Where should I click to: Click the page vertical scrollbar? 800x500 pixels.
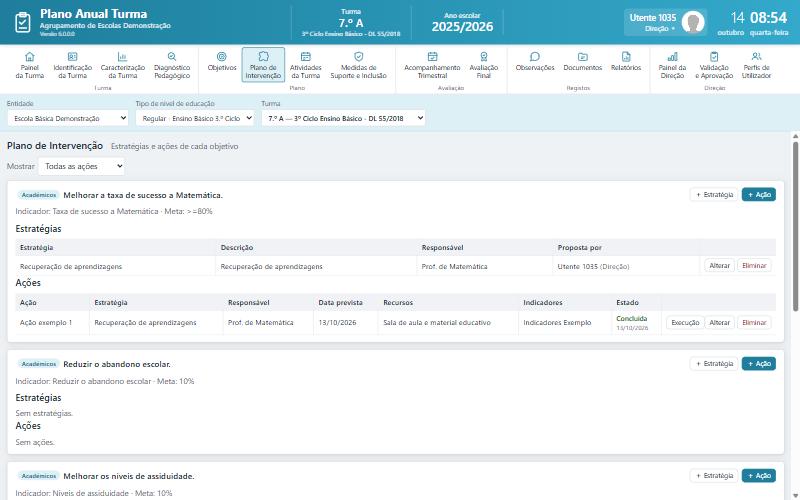pos(795,227)
